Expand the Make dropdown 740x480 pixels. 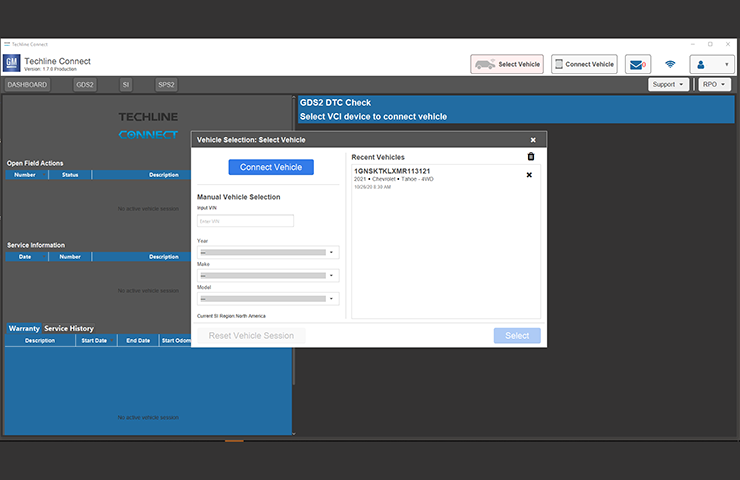tap(268, 276)
